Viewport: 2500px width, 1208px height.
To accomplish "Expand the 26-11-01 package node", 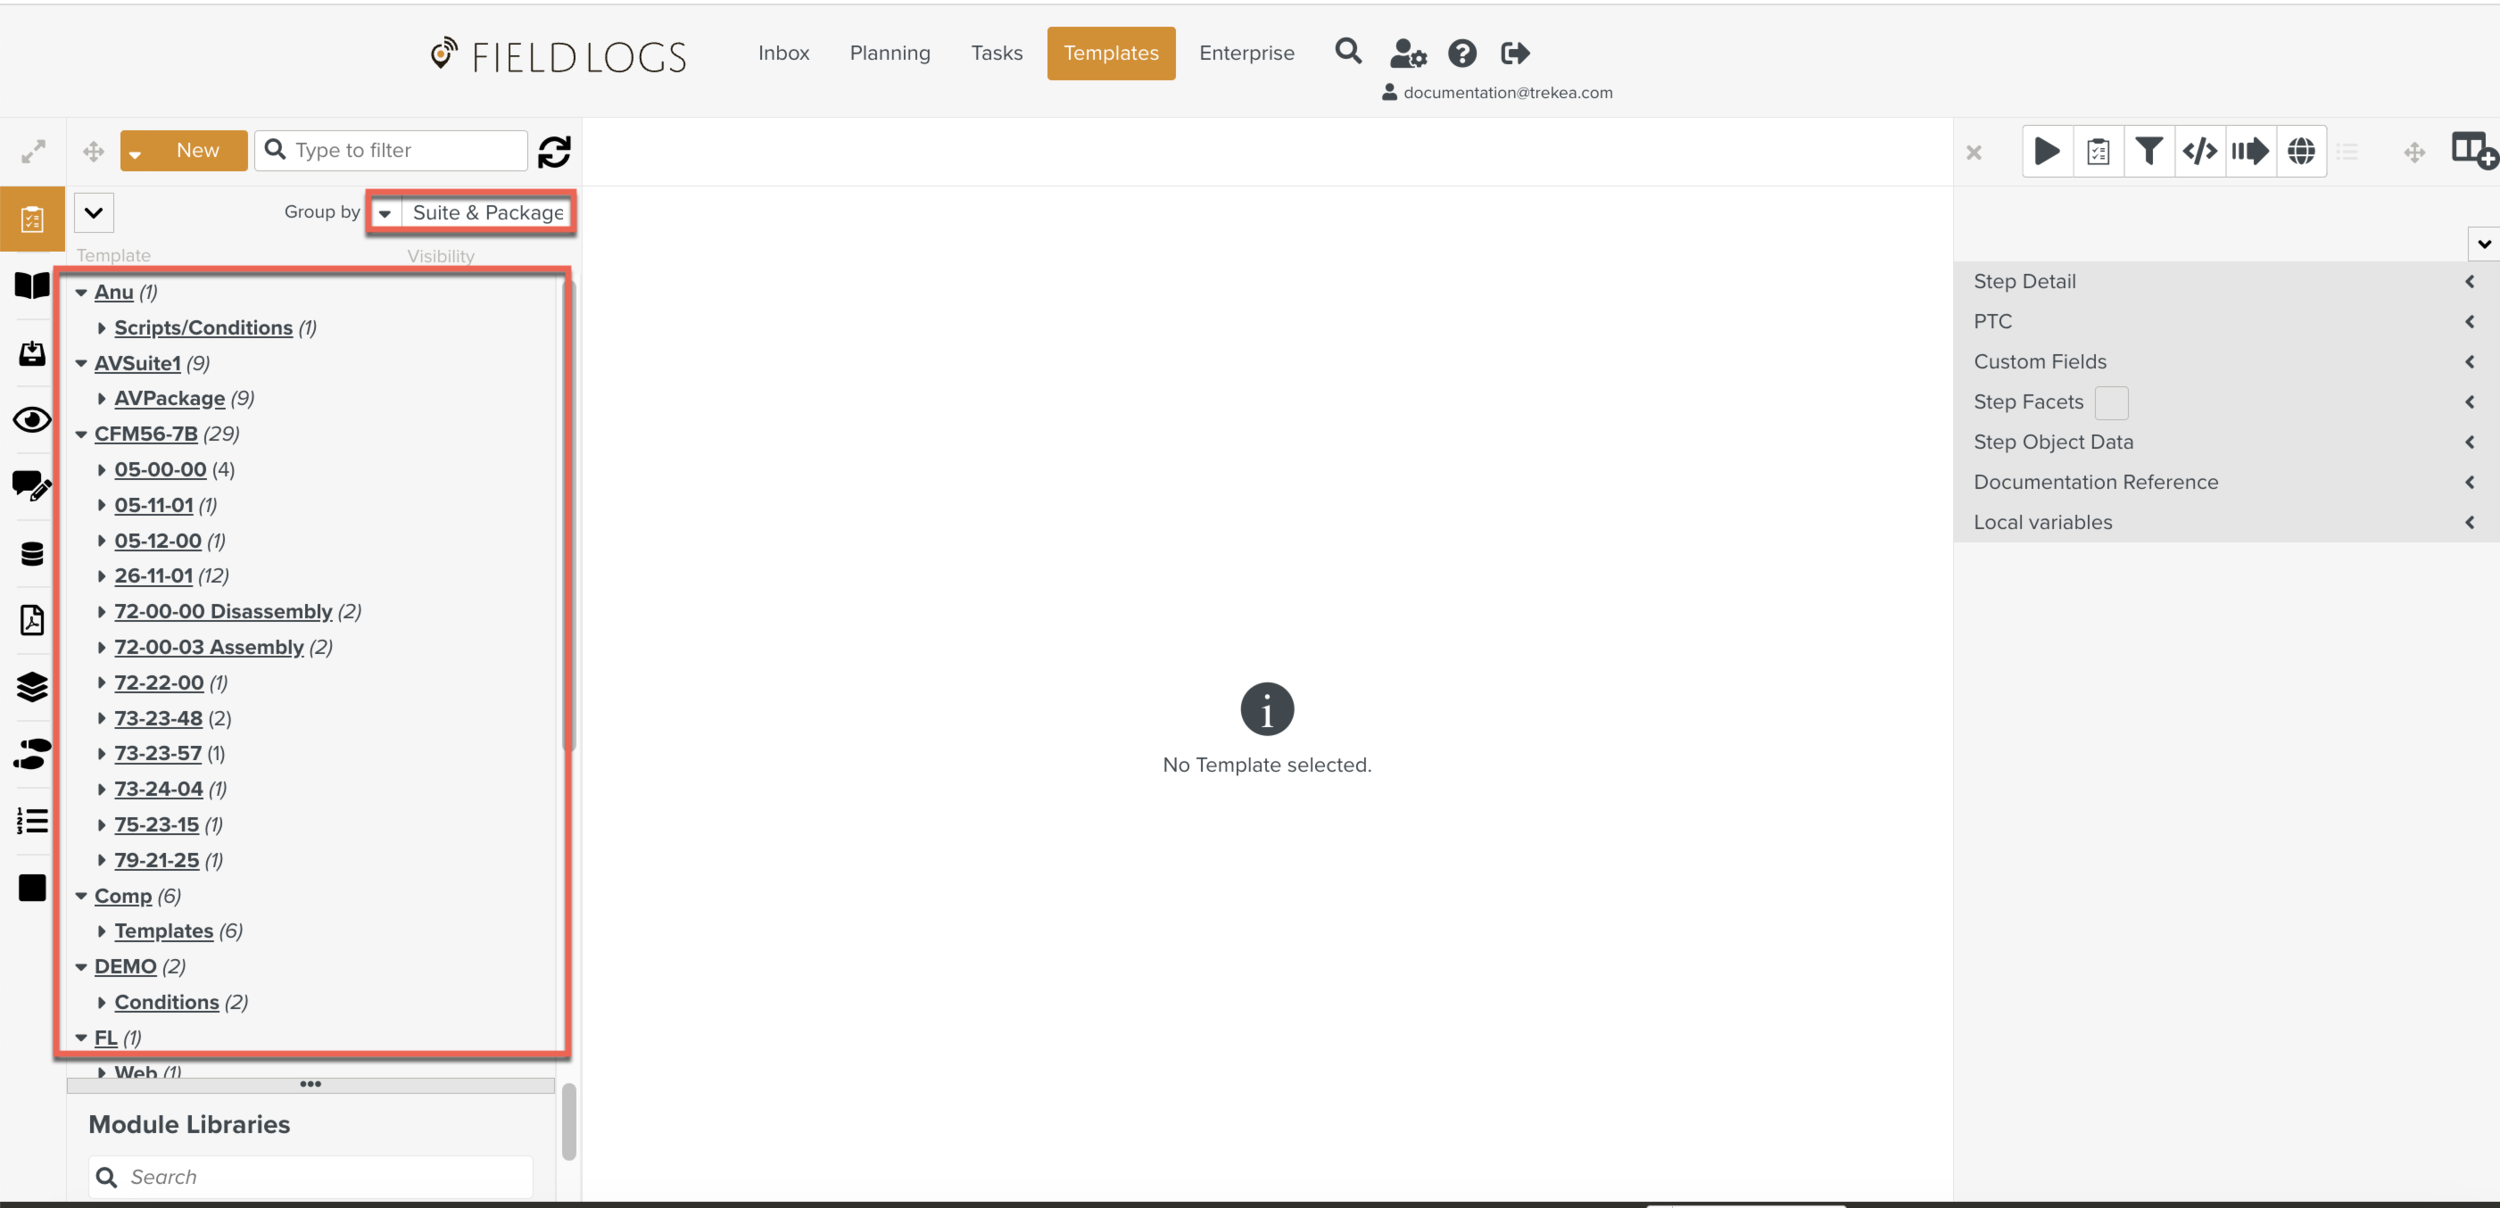I will click(x=102, y=576).
